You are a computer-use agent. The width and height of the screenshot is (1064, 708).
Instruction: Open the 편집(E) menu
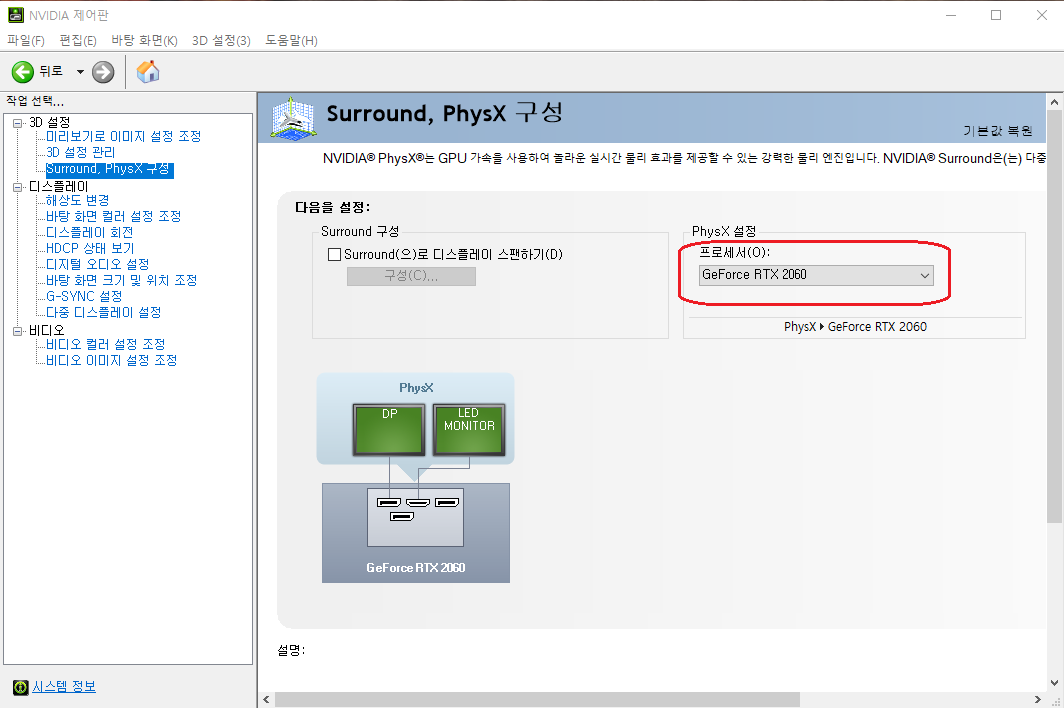[78, 41]
